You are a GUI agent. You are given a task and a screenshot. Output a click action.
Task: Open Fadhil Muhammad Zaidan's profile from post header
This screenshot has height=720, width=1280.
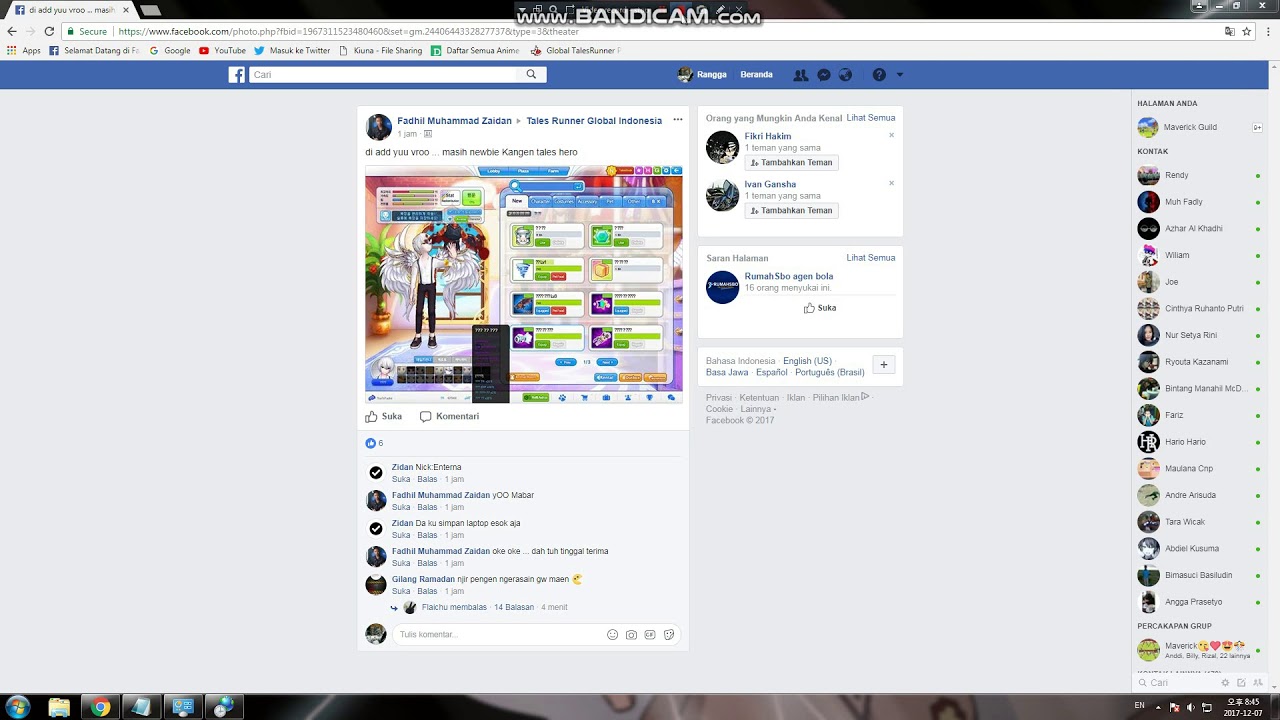454,120
